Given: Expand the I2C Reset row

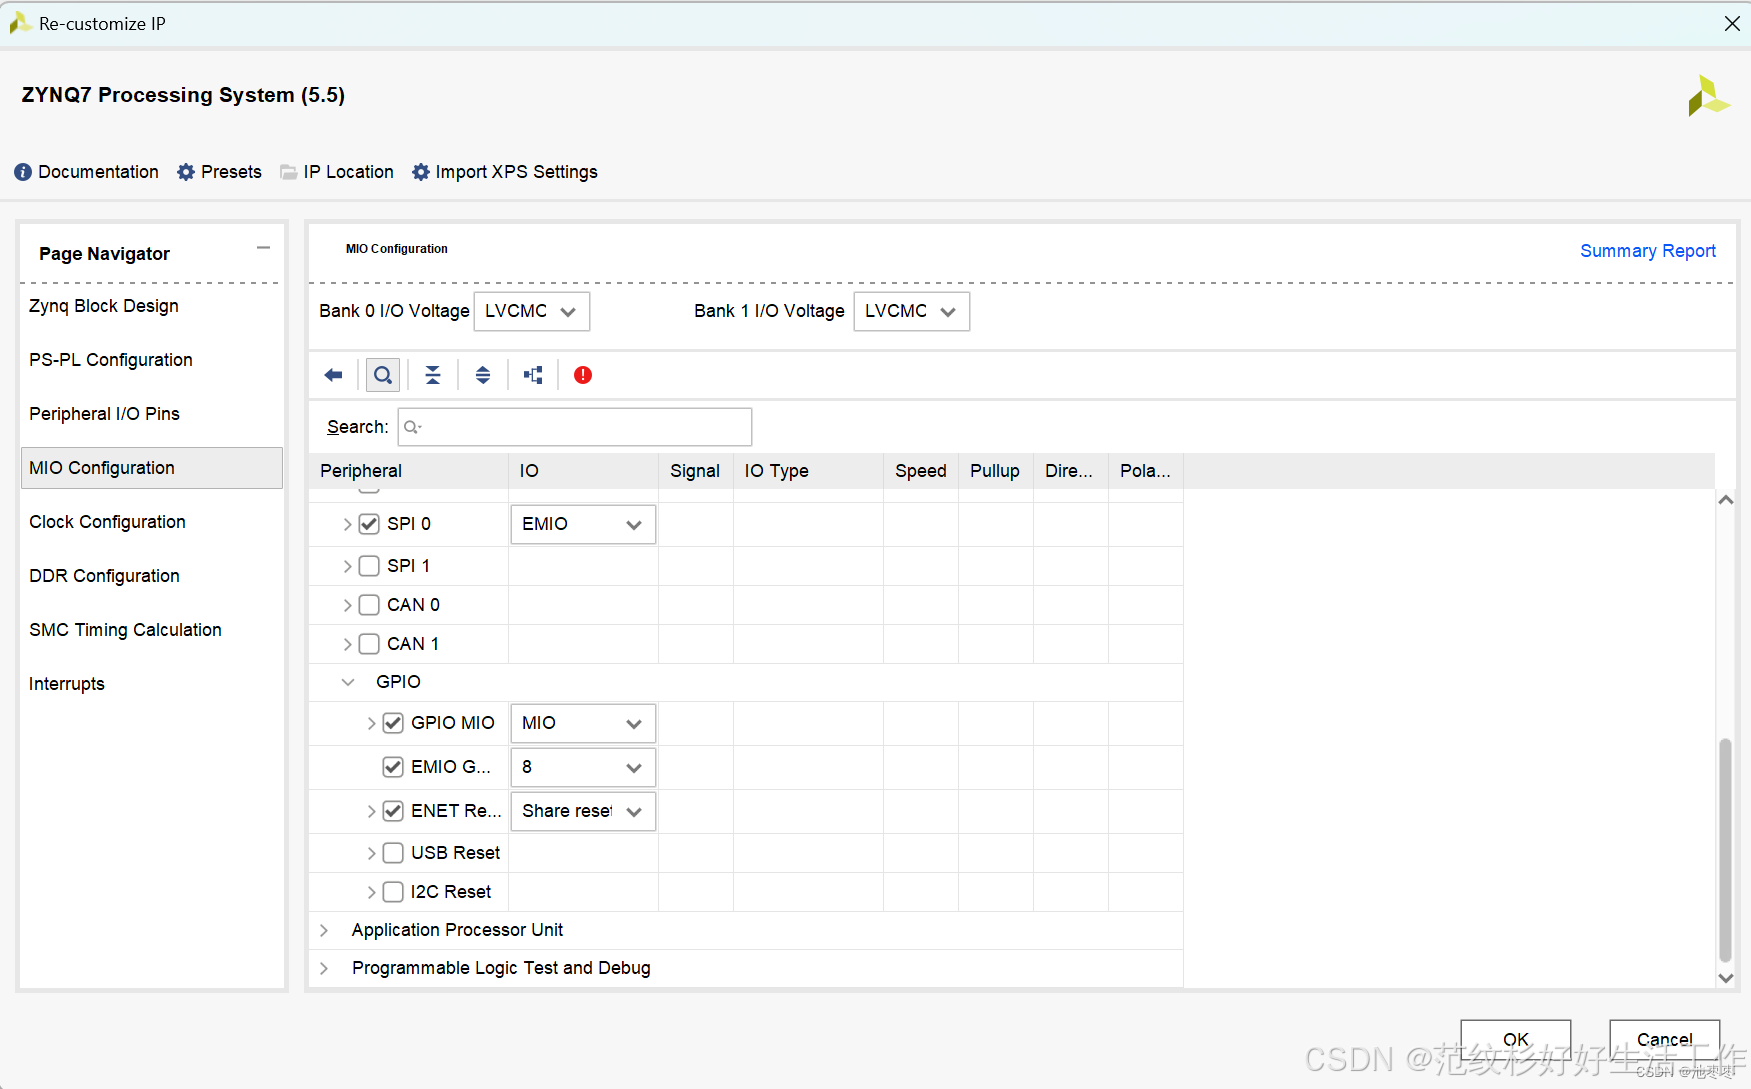Looking at the screenshot, I should click(371, 892).
